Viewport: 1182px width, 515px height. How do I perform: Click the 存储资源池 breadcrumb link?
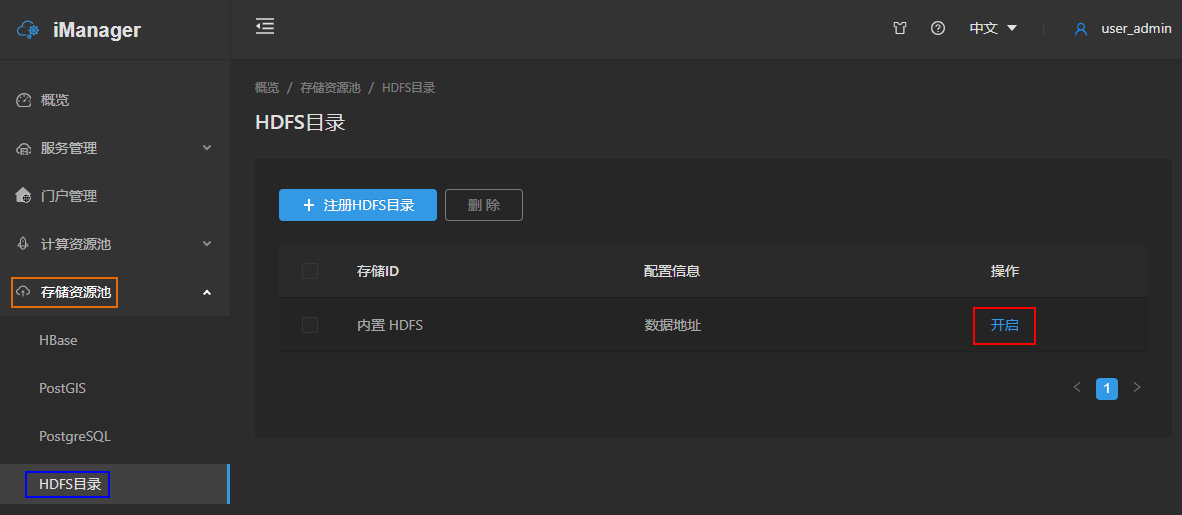(x=328, y=88)
